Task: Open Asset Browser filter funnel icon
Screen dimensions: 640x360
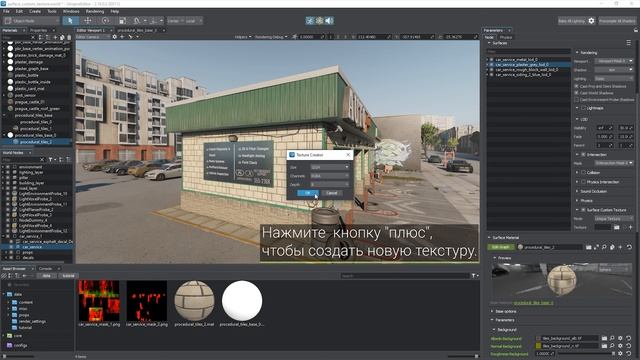Action: click(474, 276)
